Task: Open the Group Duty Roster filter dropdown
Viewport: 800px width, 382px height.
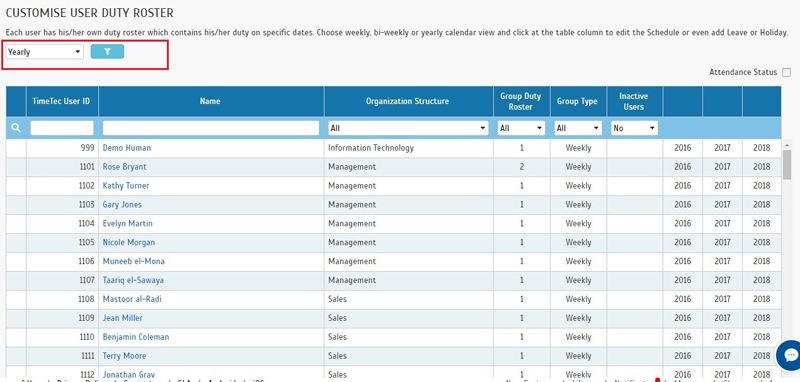Action: click(x=521, y=128)
